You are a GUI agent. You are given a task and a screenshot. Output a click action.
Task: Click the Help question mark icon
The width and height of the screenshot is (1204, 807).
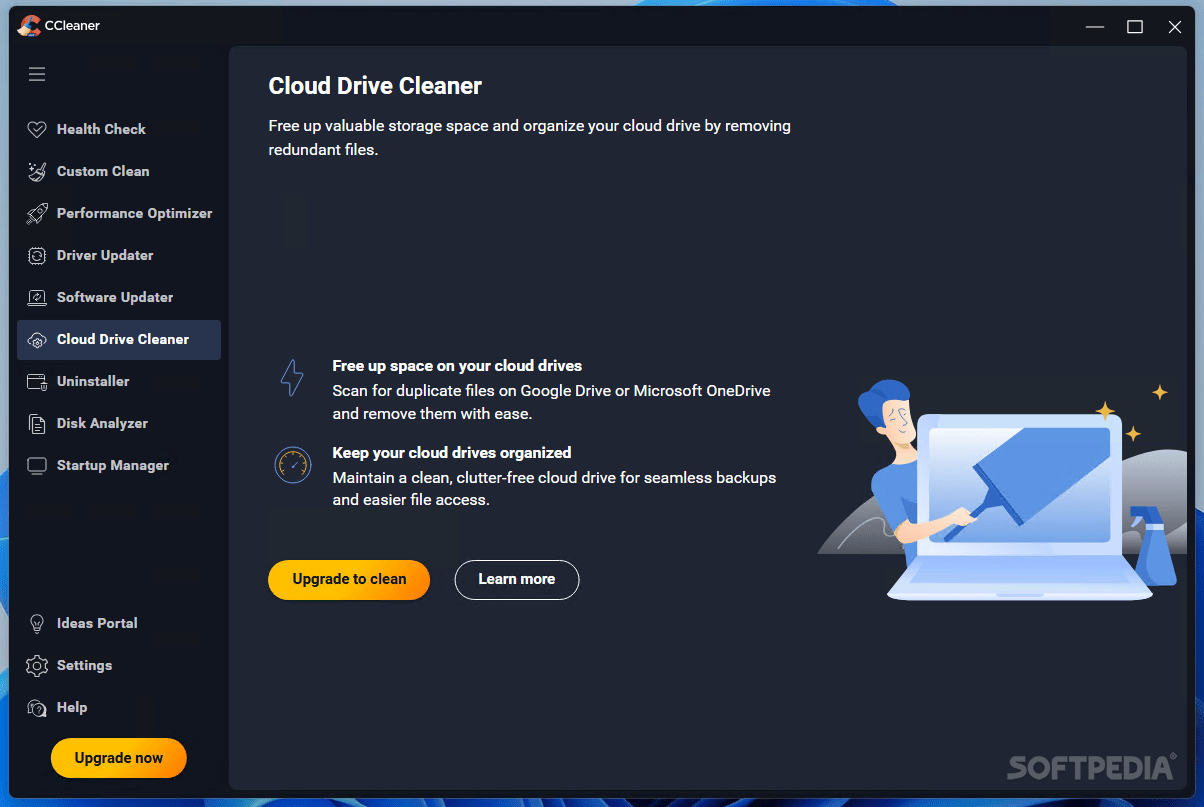click(37, 707)
